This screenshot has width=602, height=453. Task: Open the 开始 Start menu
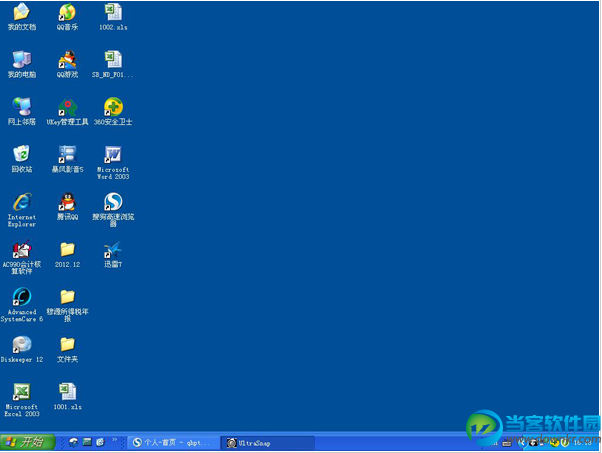pyautogui.click(x=28, y=442)
